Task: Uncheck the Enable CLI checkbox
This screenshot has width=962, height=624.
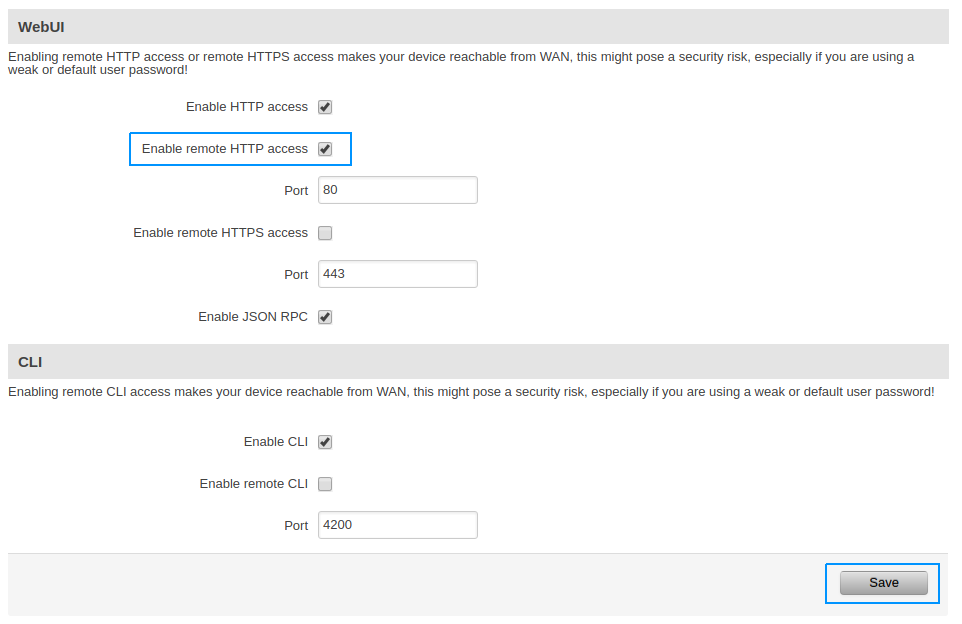Action: [325, 442]
